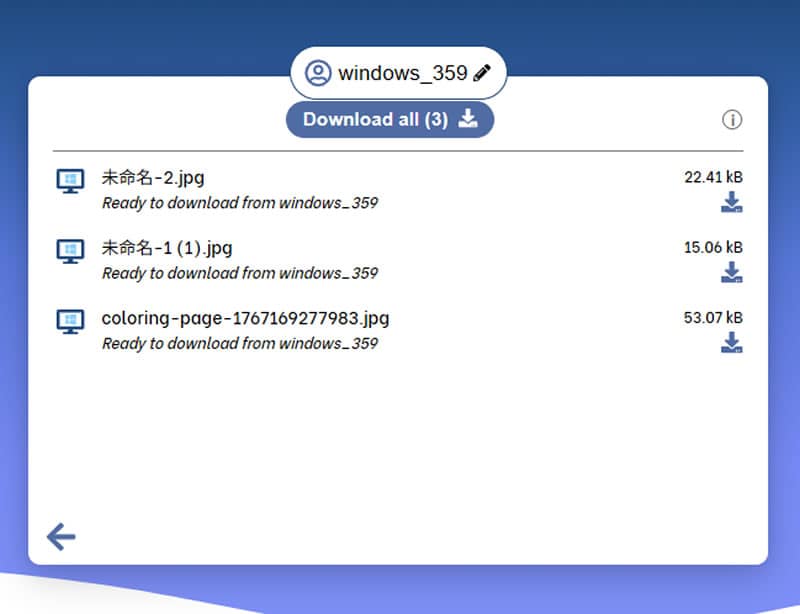Viewport: 800px width, 614px height.
Task: Click the status text under the coloring-page file
Action: tap(240, 343)
